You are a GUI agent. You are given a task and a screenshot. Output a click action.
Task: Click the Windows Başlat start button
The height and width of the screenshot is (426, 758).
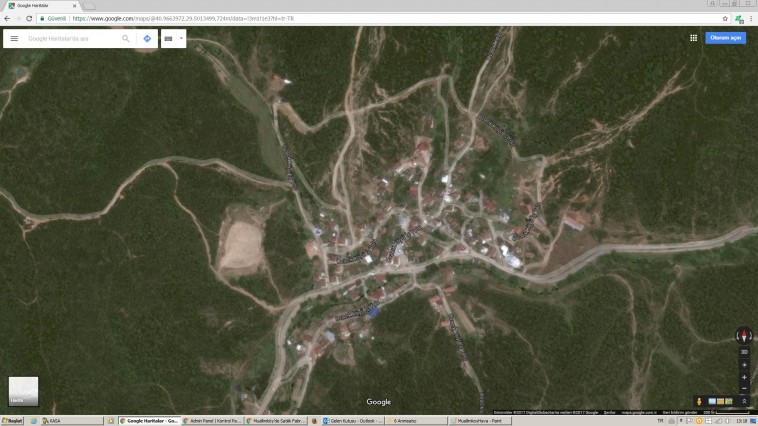click(13, 421)
